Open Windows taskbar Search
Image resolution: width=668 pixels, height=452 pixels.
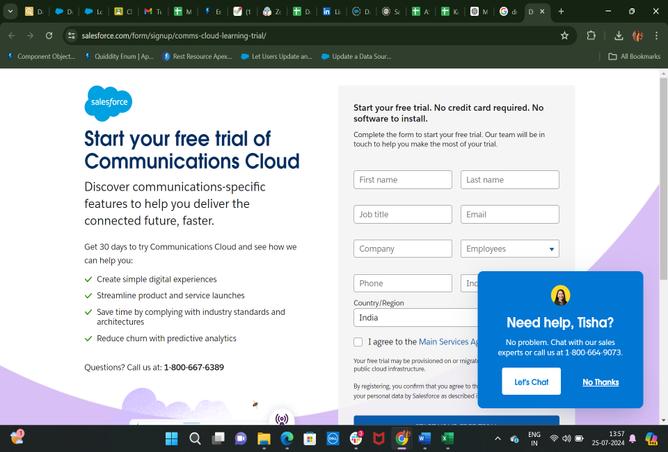pyautogui.click(x=195, y=438)
